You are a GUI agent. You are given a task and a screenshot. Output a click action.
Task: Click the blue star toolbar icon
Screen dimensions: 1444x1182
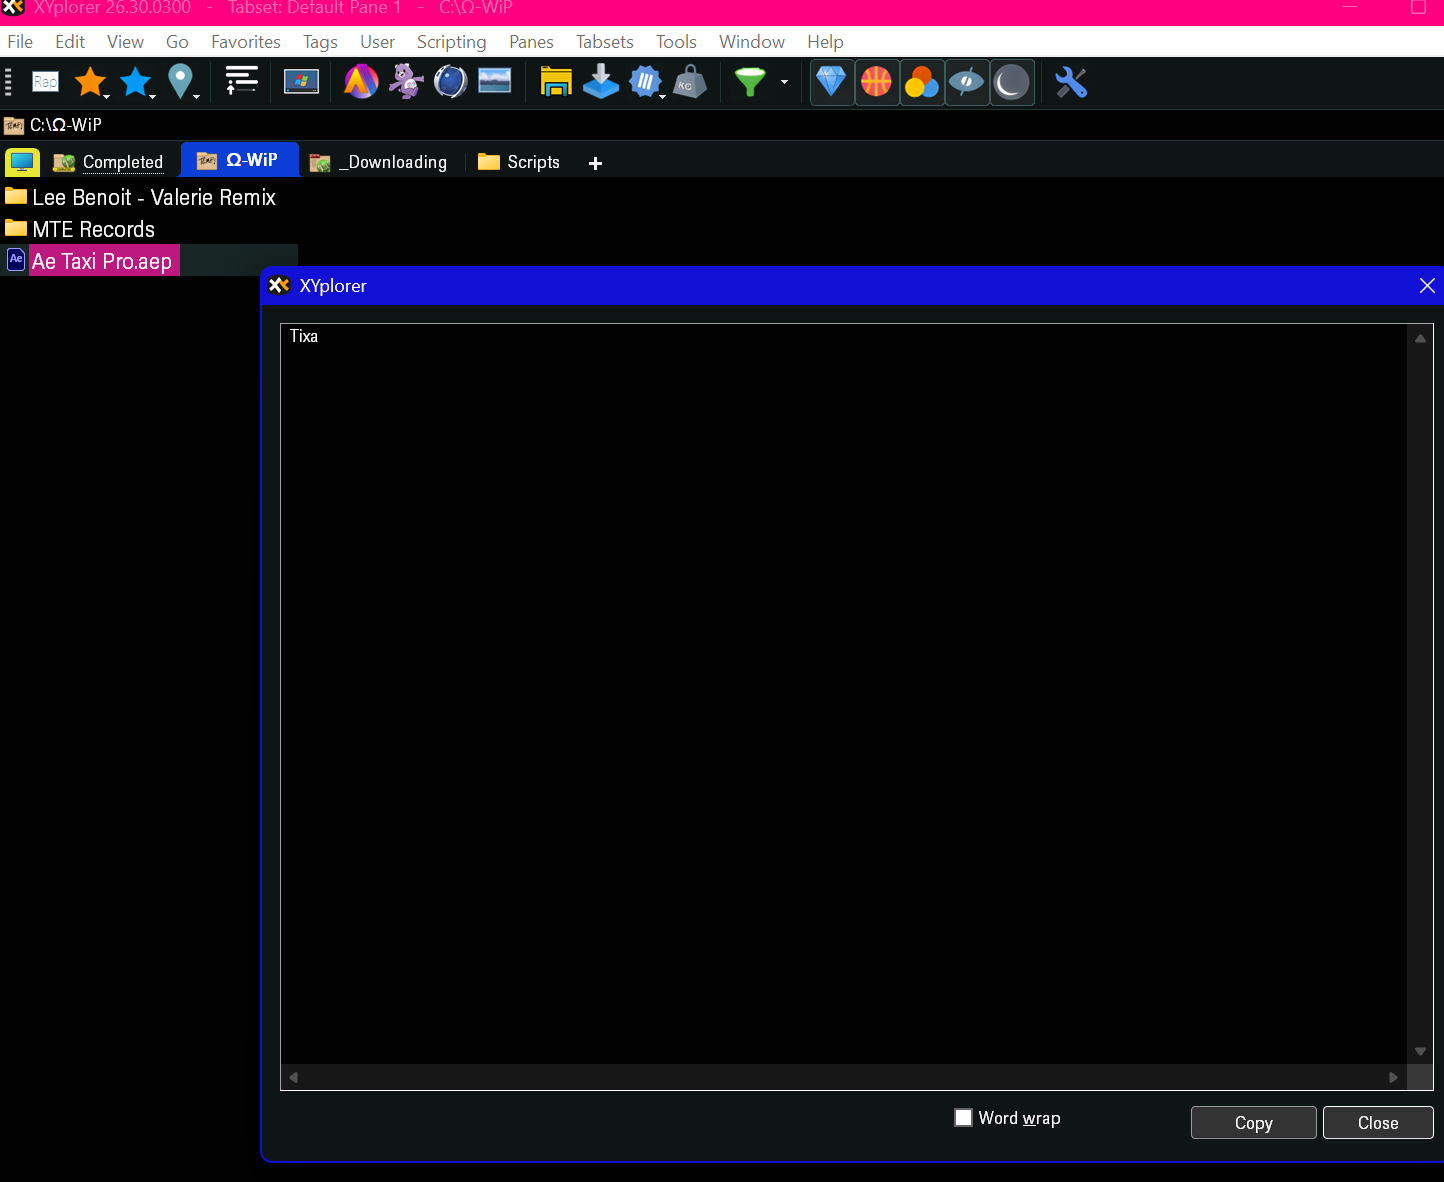136,82
